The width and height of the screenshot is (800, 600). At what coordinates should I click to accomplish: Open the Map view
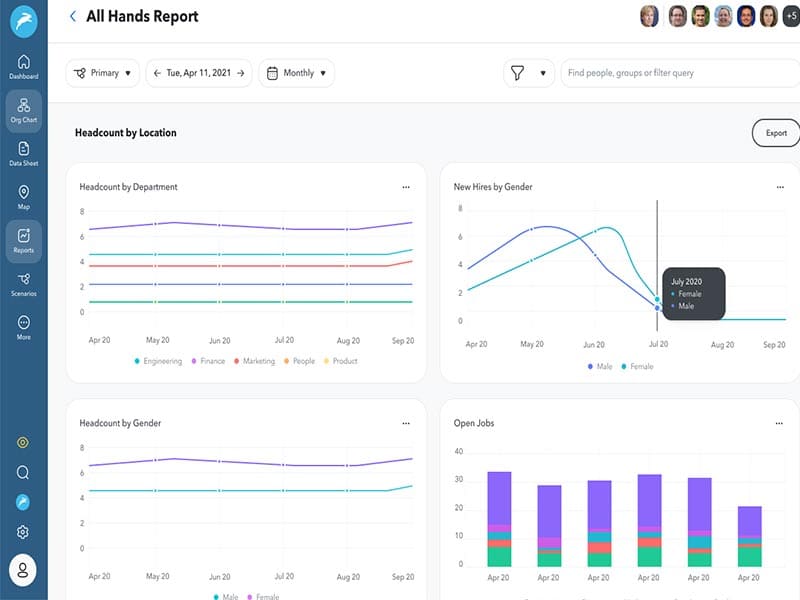coord(23,197)
